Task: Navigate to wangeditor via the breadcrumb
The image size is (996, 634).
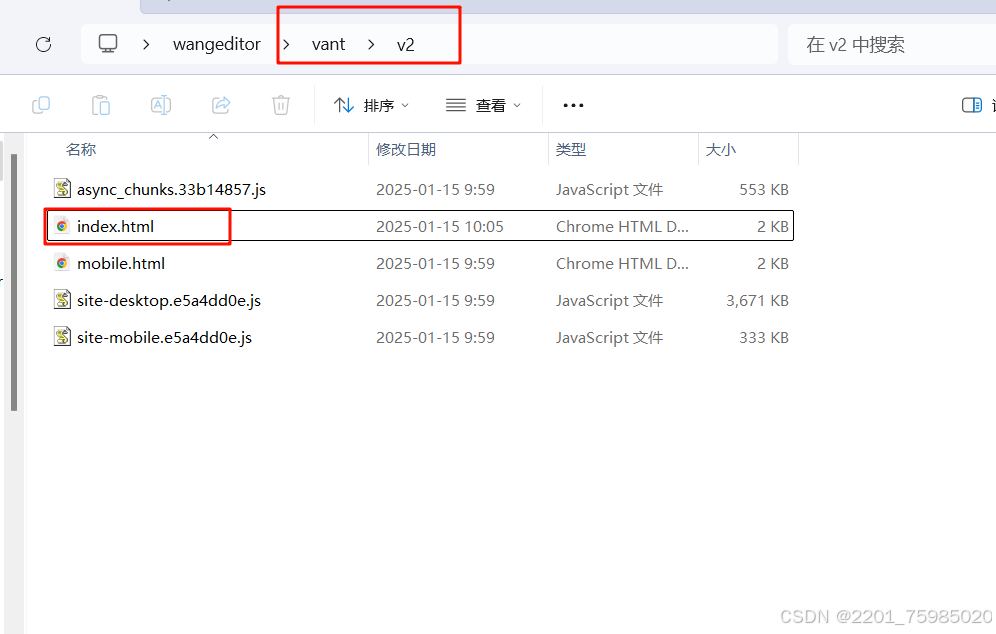Action: point(217,44)
